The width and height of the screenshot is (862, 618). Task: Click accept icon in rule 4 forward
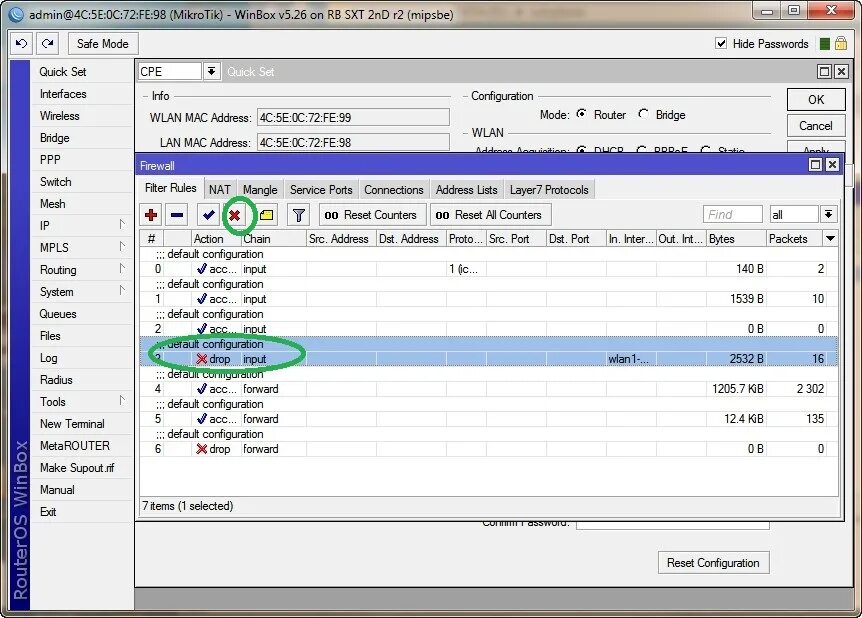(202, 389)
